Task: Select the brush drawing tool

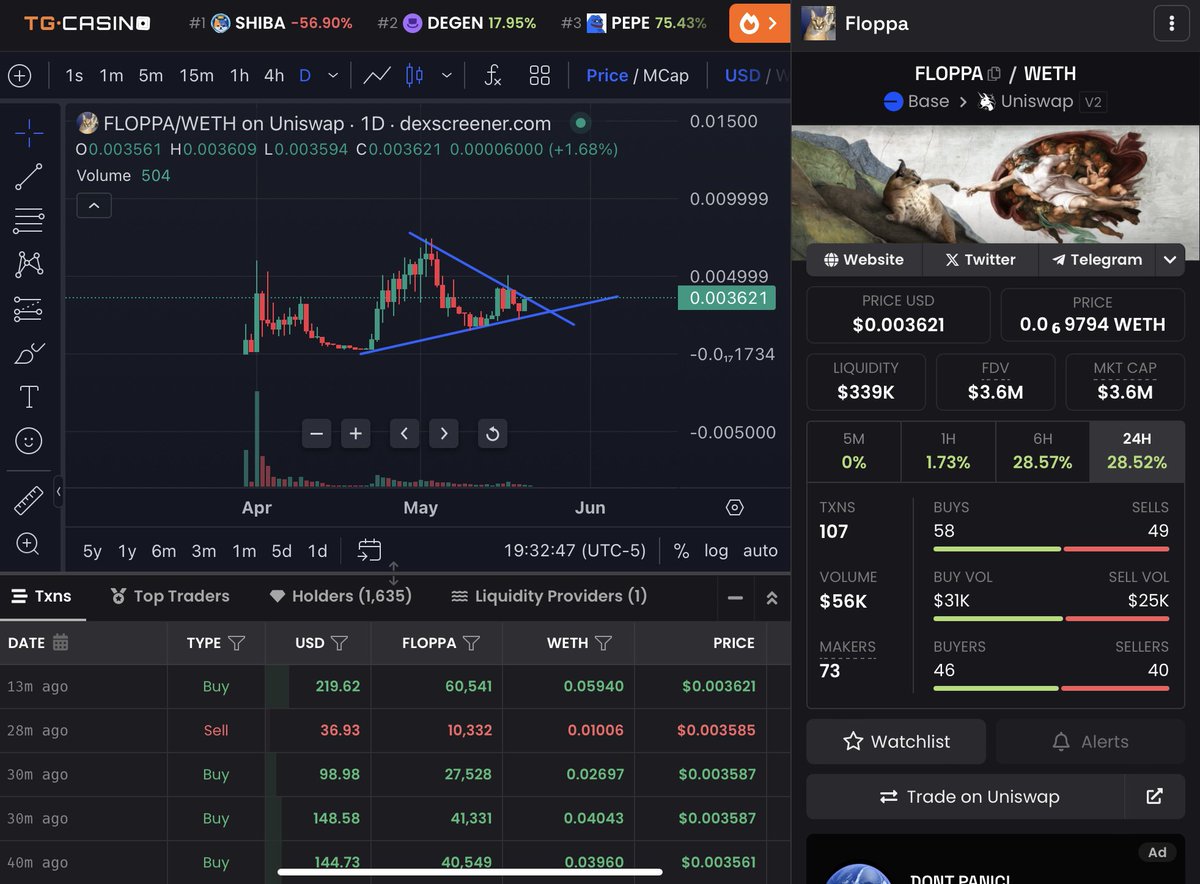Action: (29, 354)
